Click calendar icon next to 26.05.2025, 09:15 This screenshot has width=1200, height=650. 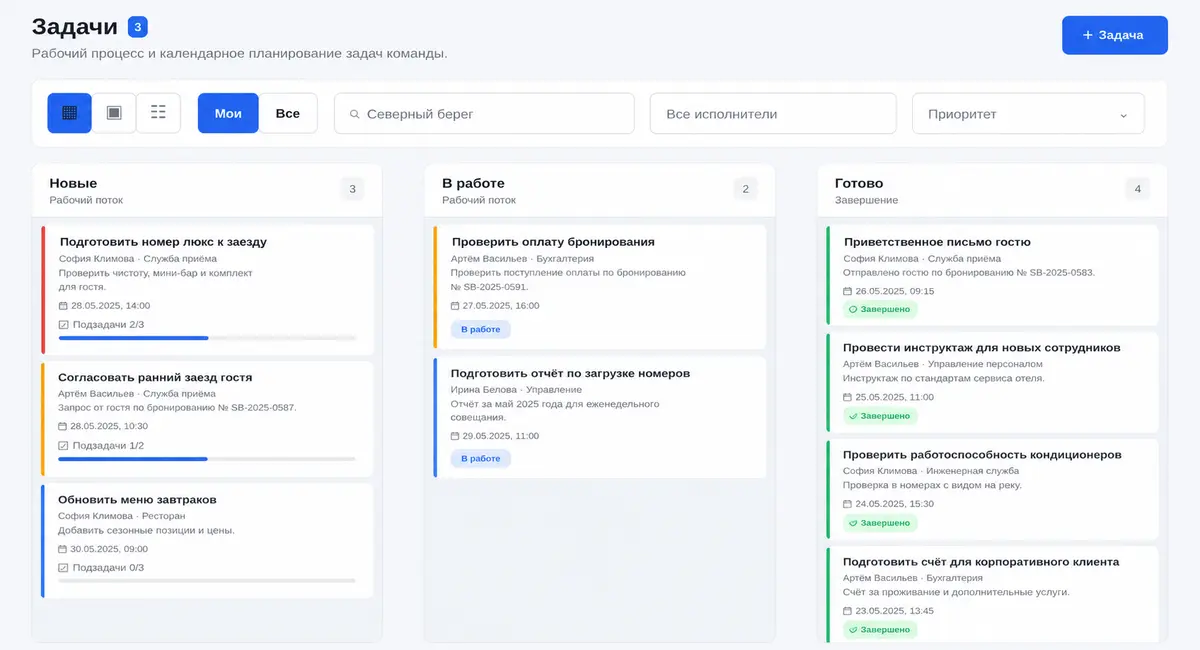(x=848, y=291)
